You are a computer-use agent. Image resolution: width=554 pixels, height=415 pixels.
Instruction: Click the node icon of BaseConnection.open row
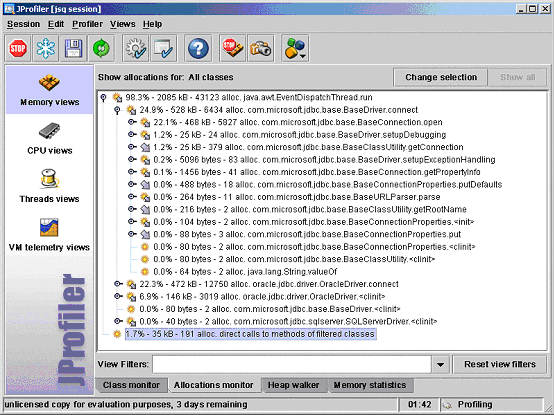click(x=145, y=123)
